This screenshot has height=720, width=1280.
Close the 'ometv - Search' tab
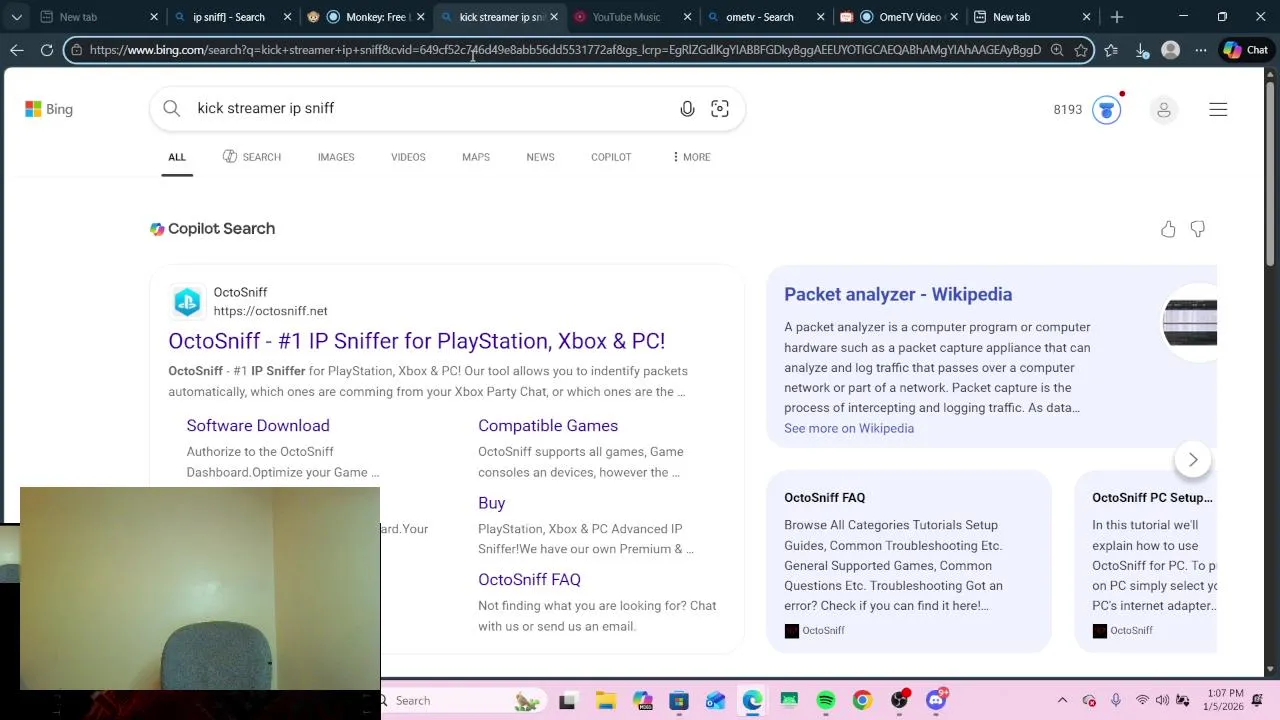point(820,17)
